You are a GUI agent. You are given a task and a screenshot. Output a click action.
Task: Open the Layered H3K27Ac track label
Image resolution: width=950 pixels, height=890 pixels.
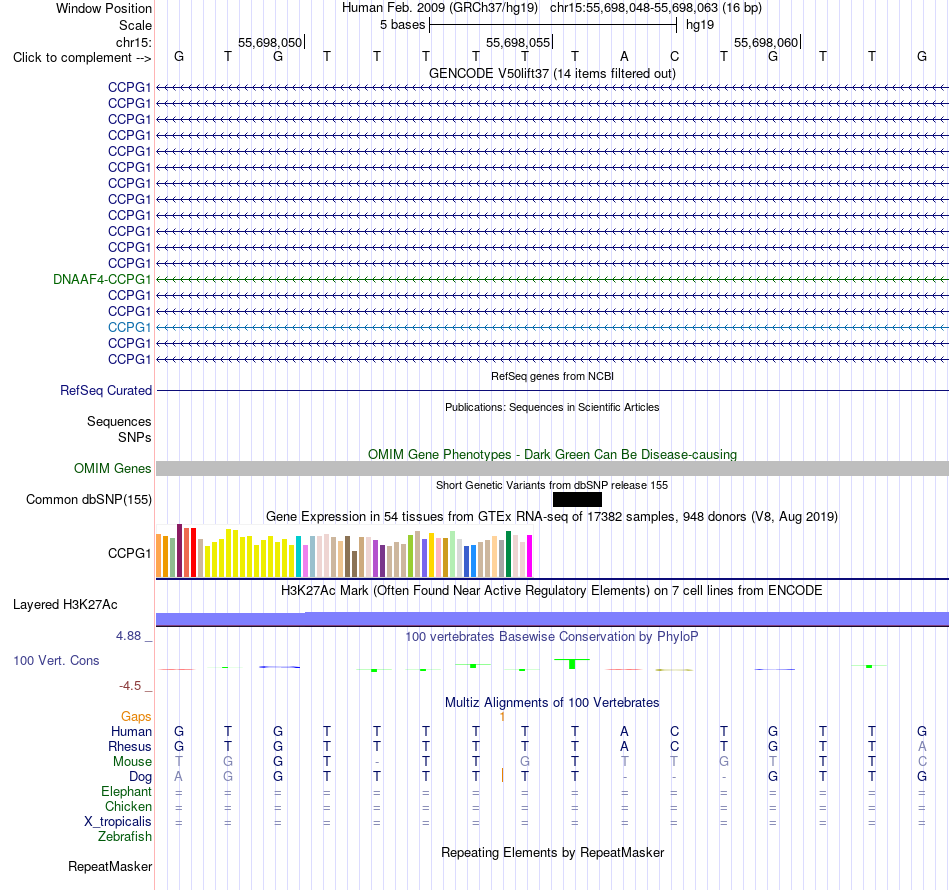point(65,605)
